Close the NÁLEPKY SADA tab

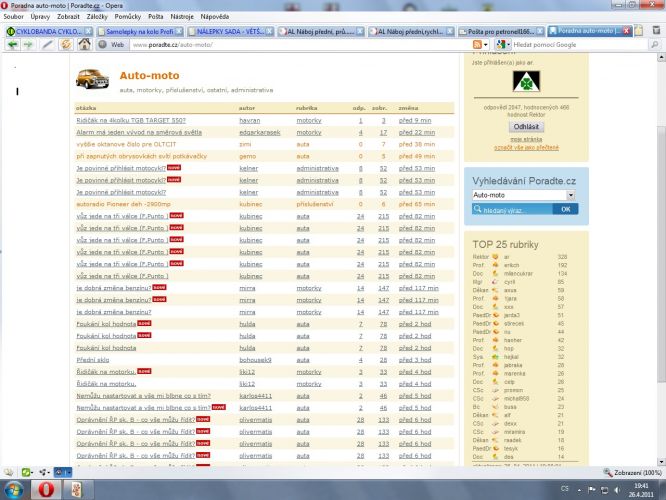coord(270,31)
